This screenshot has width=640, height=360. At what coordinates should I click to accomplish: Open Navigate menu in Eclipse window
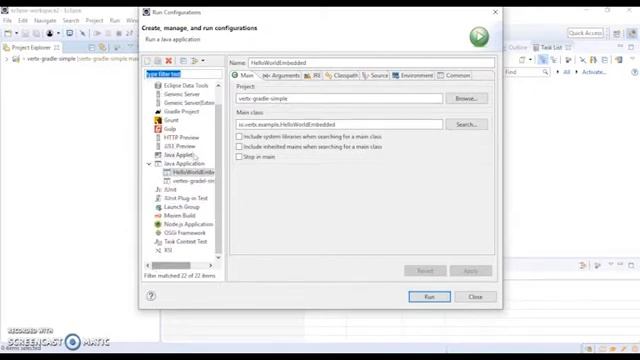[45, 20]
